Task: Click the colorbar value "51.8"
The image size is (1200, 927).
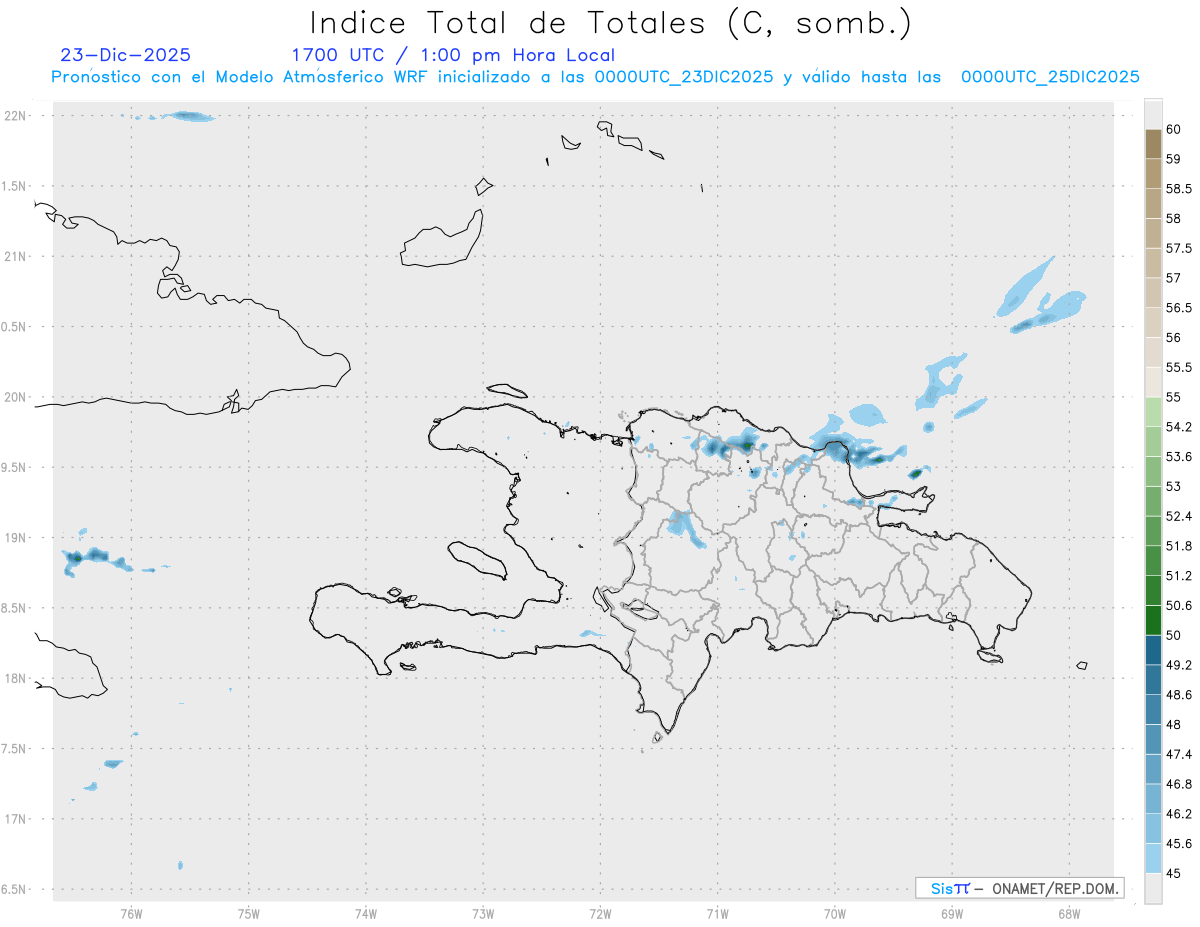Action: pos(1179,546)
